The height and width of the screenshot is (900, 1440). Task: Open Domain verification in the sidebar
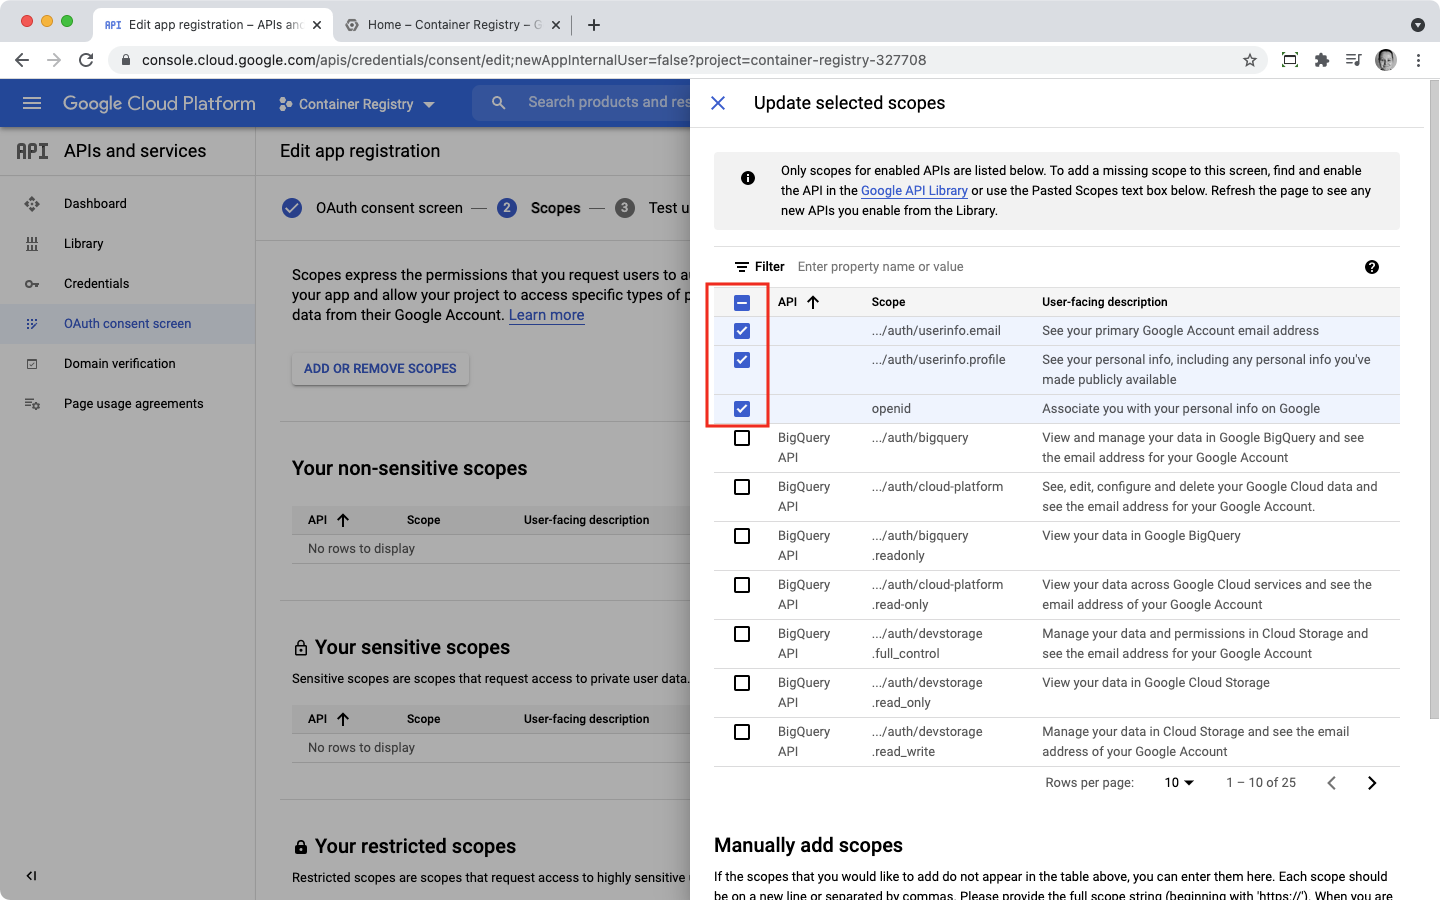(x=120, y=363)
